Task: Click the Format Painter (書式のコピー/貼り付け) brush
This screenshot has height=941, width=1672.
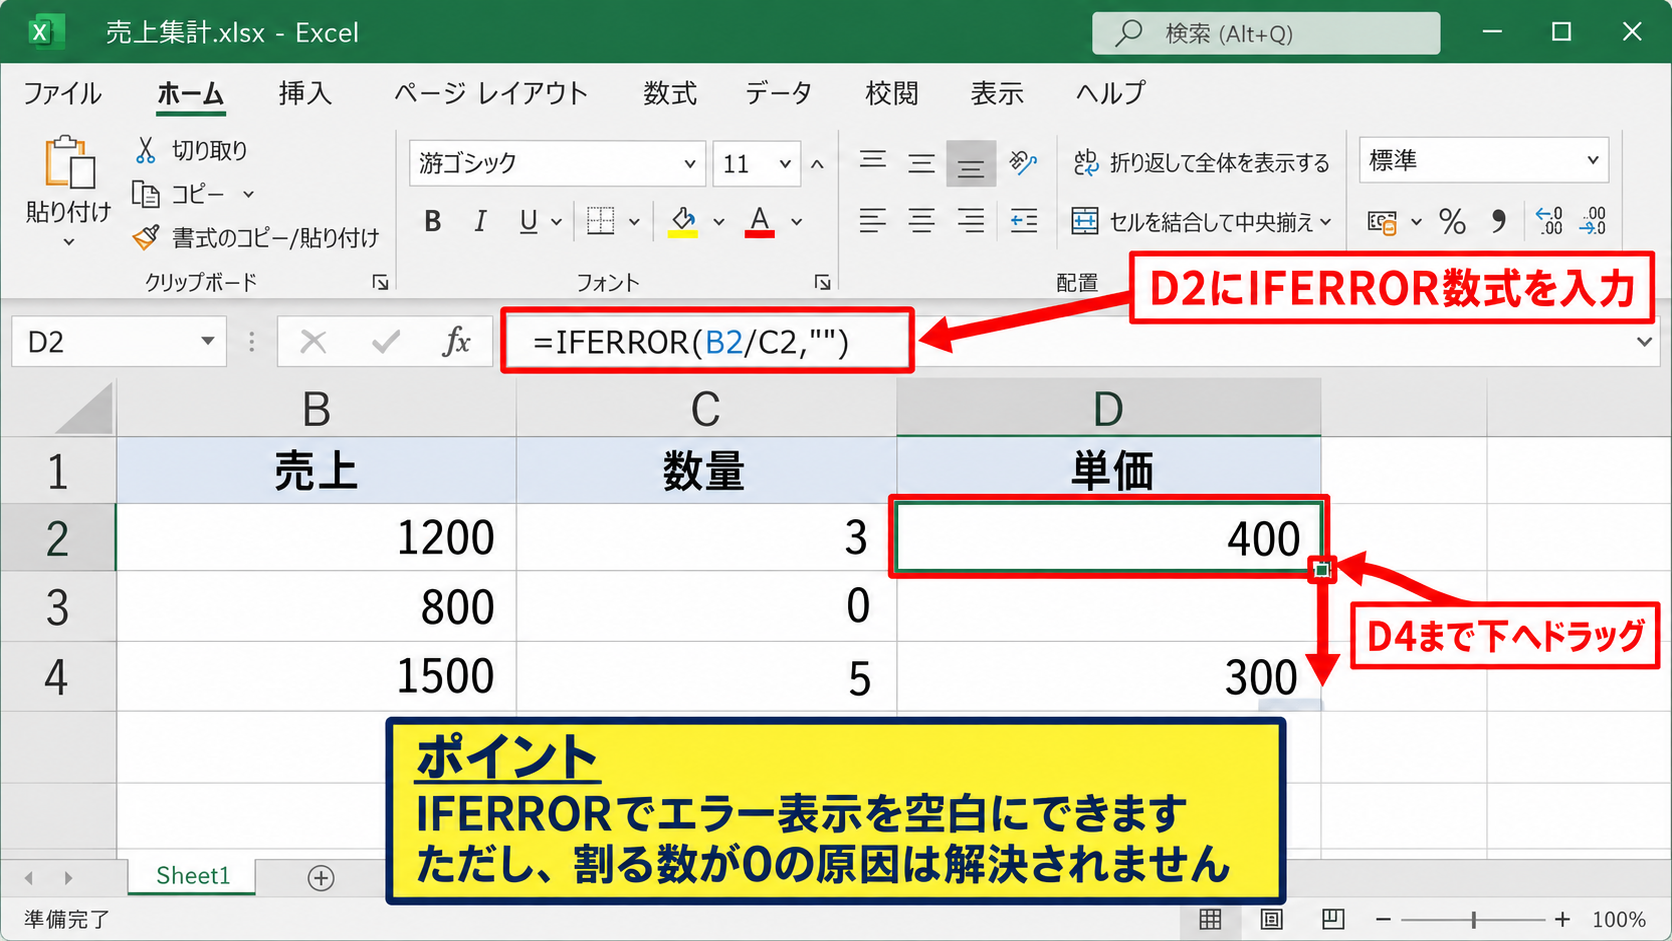Action: click(x=146, y=237)
